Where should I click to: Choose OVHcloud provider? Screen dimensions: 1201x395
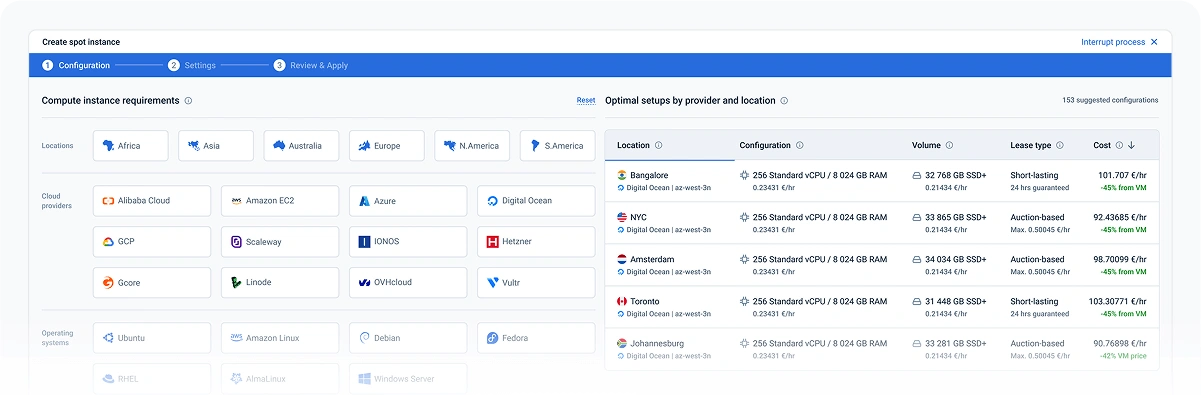pos(408,283)
